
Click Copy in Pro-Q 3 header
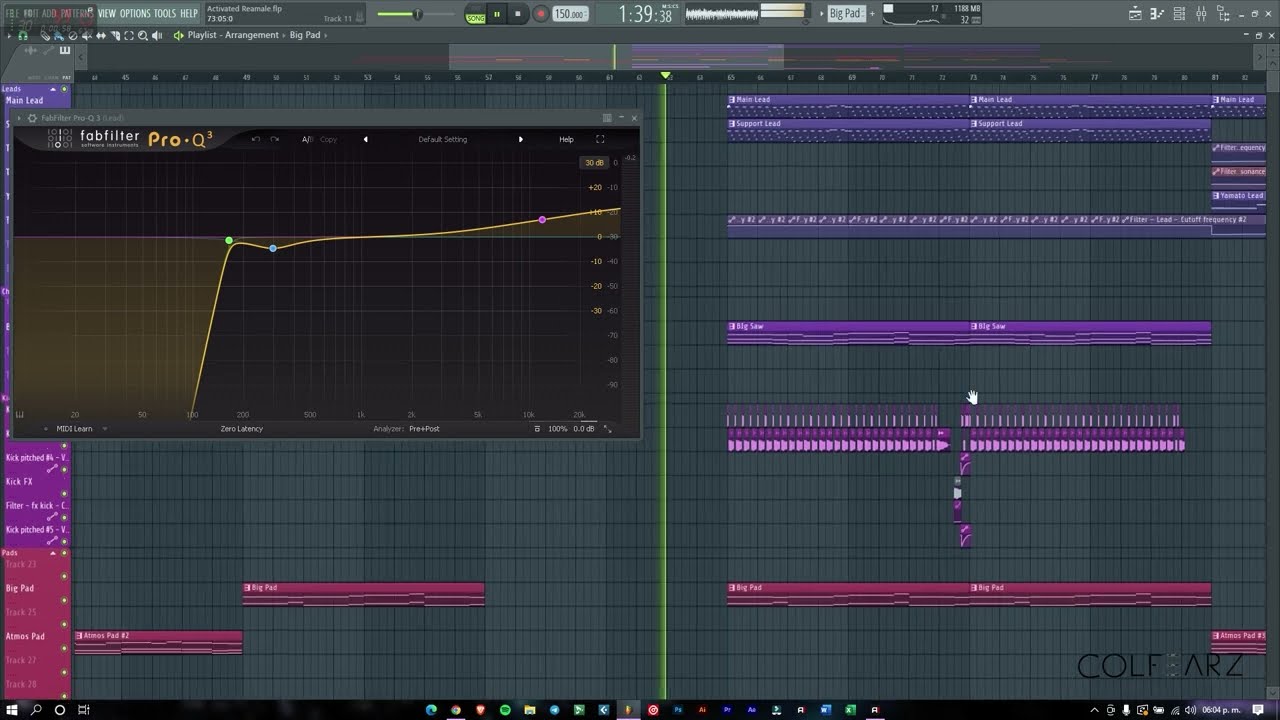click(x=328, y=140)
